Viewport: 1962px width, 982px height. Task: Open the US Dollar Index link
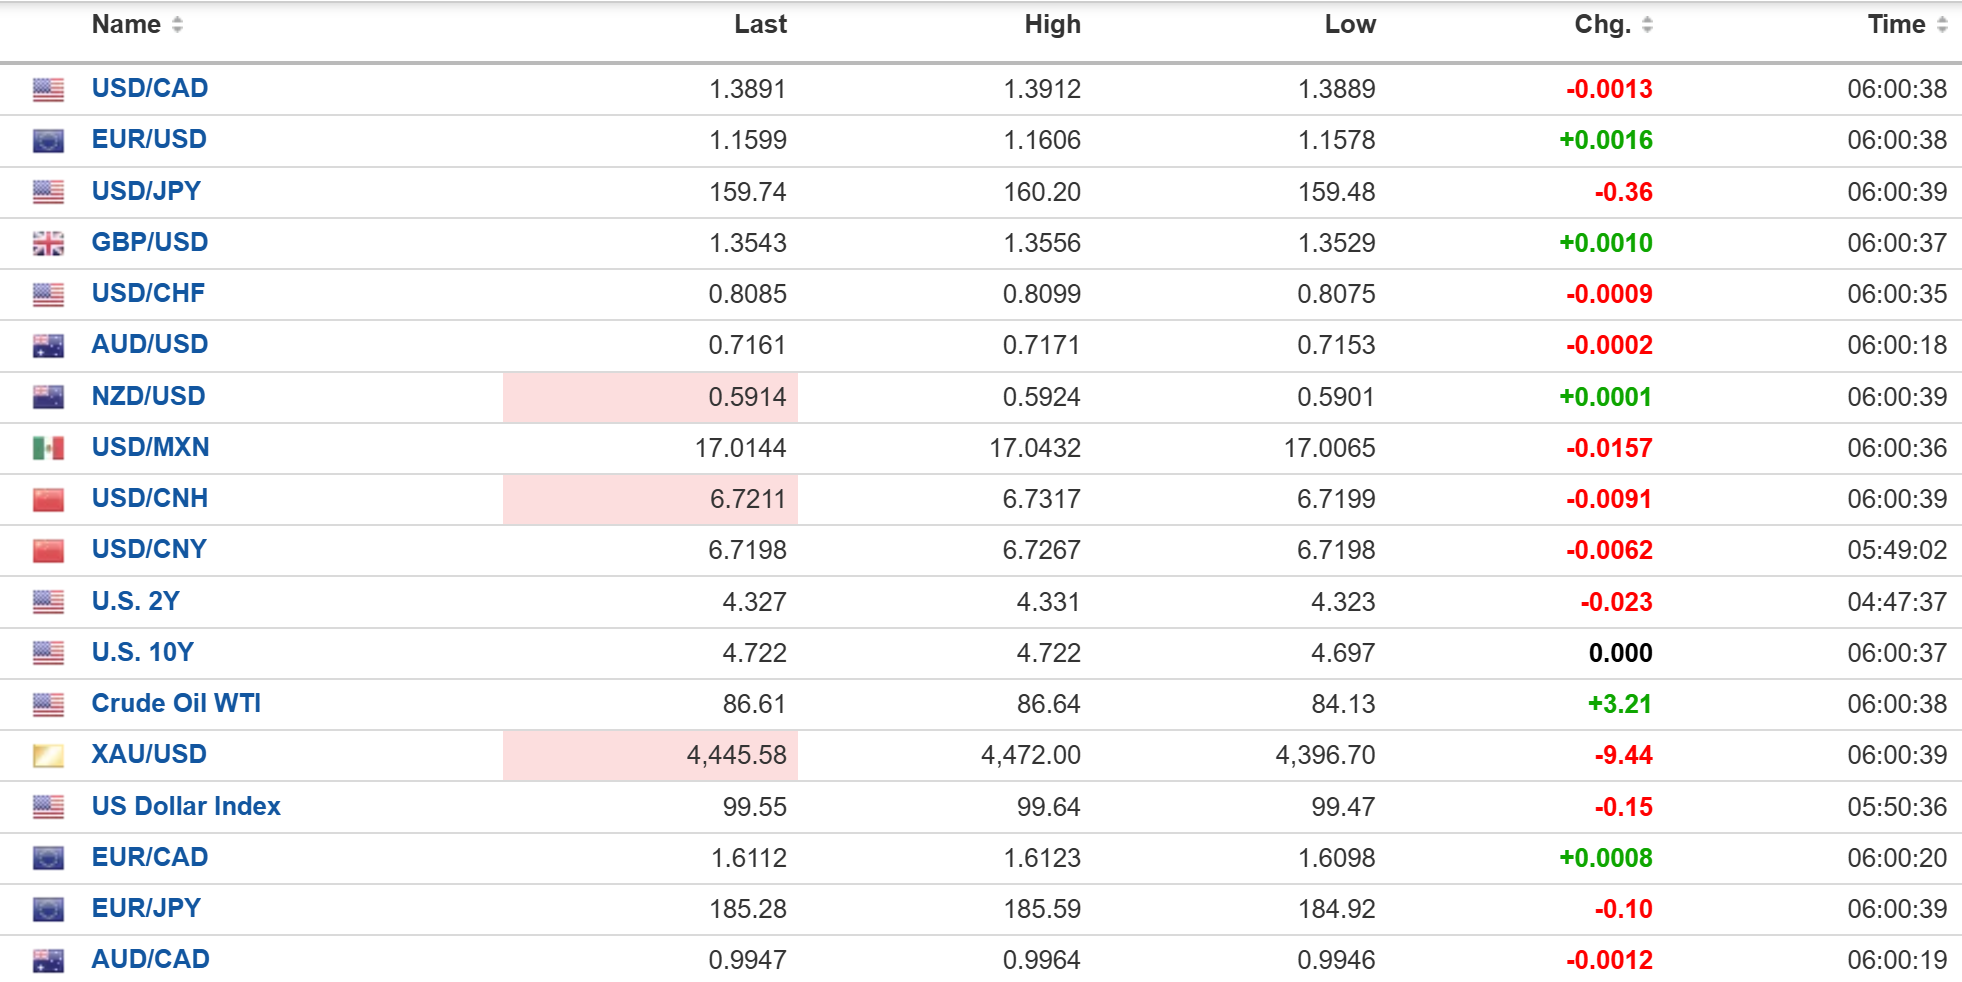tap(186, 806)
